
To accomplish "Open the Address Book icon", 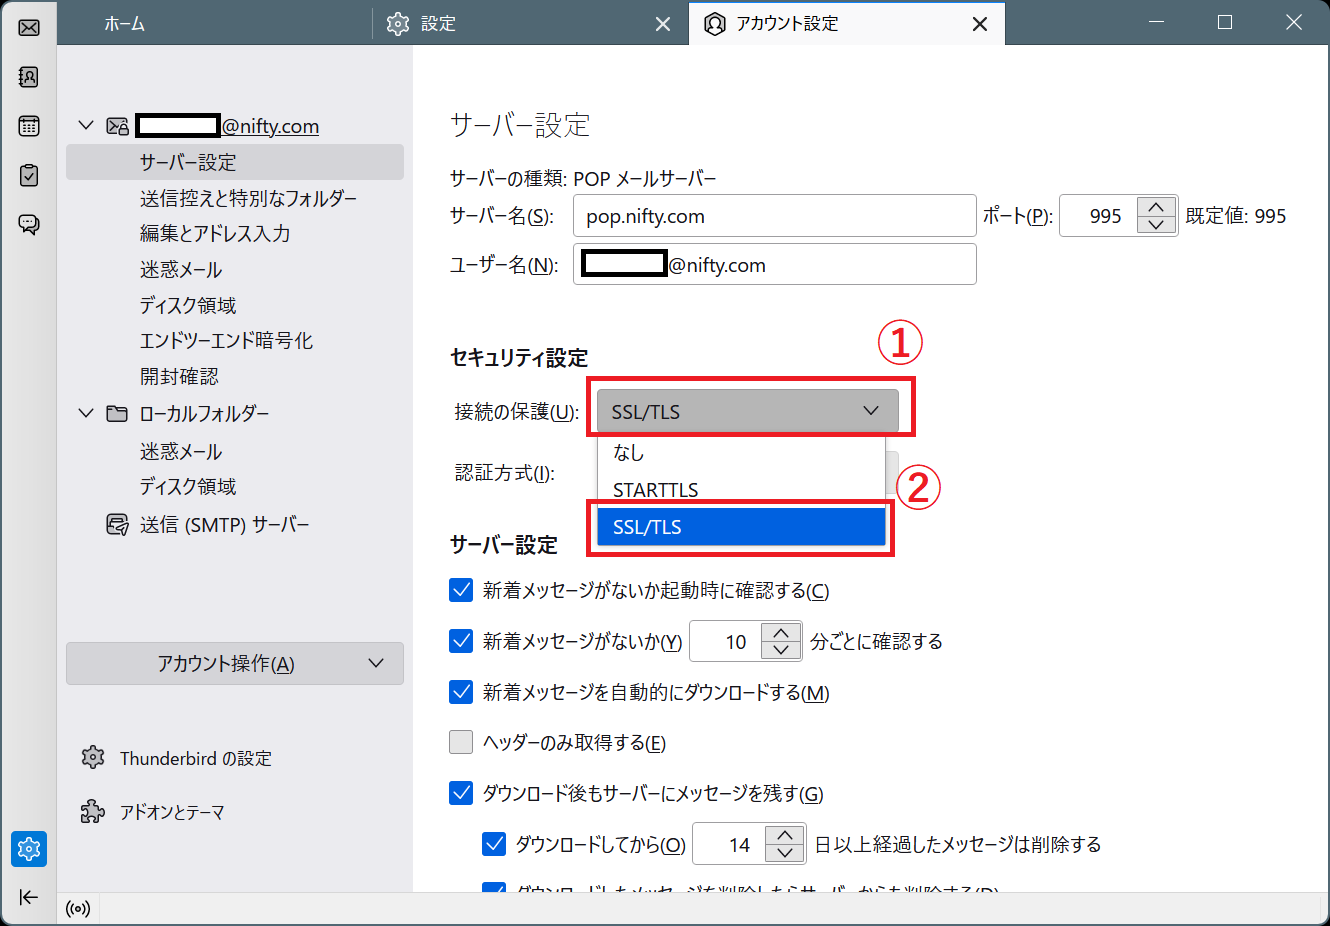I will tap(29, 77).
